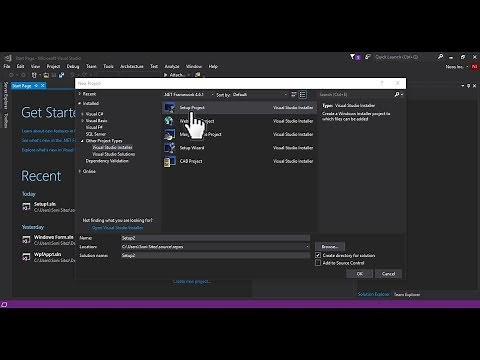Switch templates to medium list view
Image resolution: width=480 pixels, height=360 pixels.
(x=302, y=95)
